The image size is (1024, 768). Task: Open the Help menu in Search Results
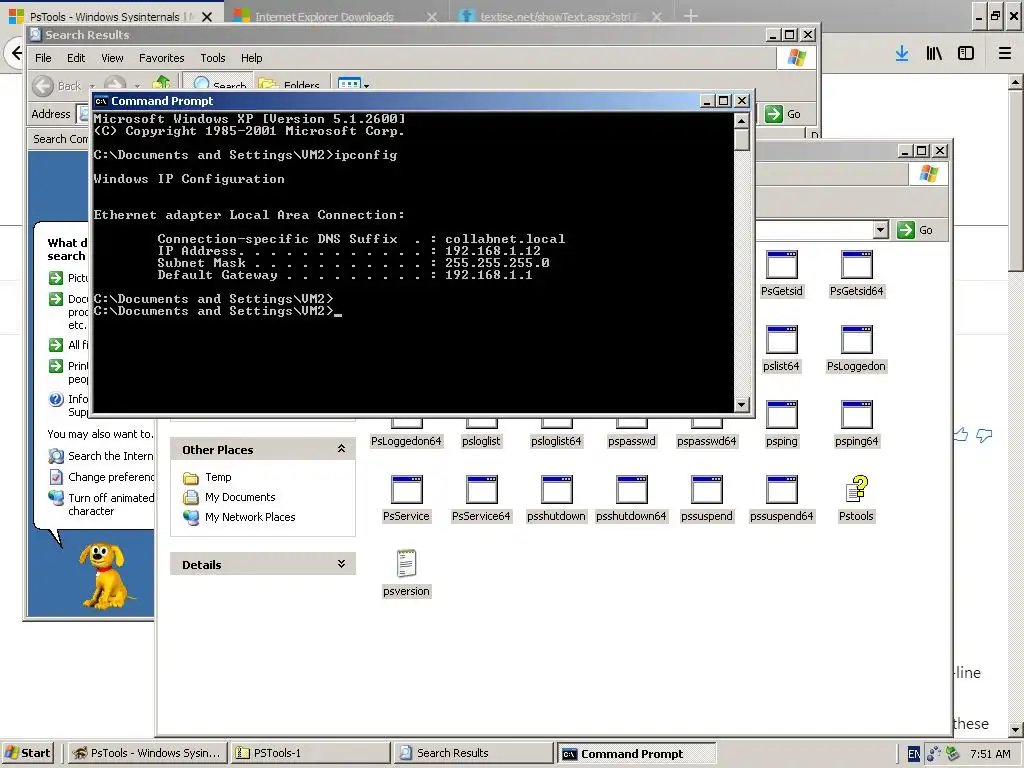[251, 58]
